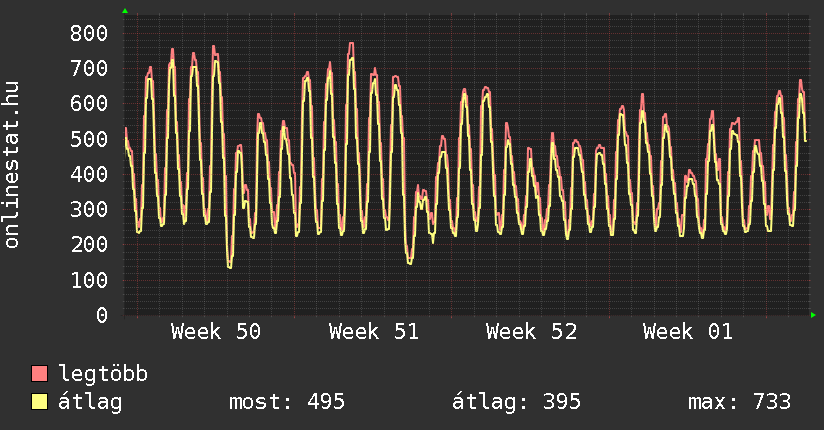Click the 100 y-axis value
The width and height of the screenshot is (824, 430).
[88, 280]
